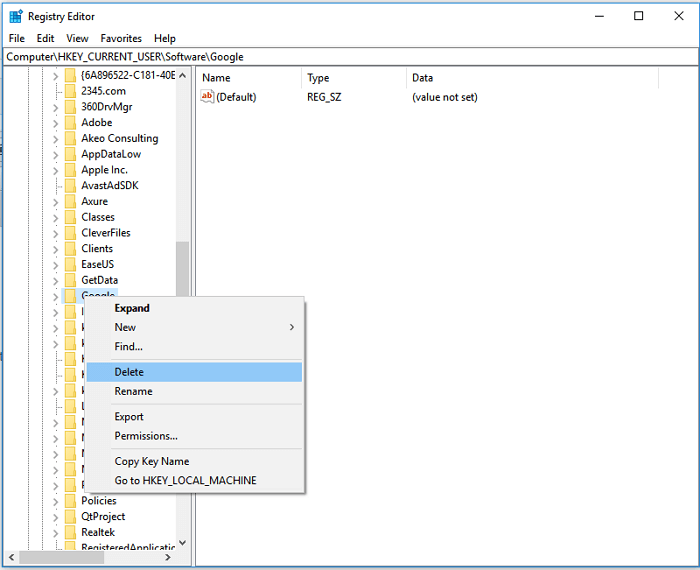Viewport: 700px width, 570px height.
Task: Click the folder icon next to EaseUS
Action: pos(70,265)
